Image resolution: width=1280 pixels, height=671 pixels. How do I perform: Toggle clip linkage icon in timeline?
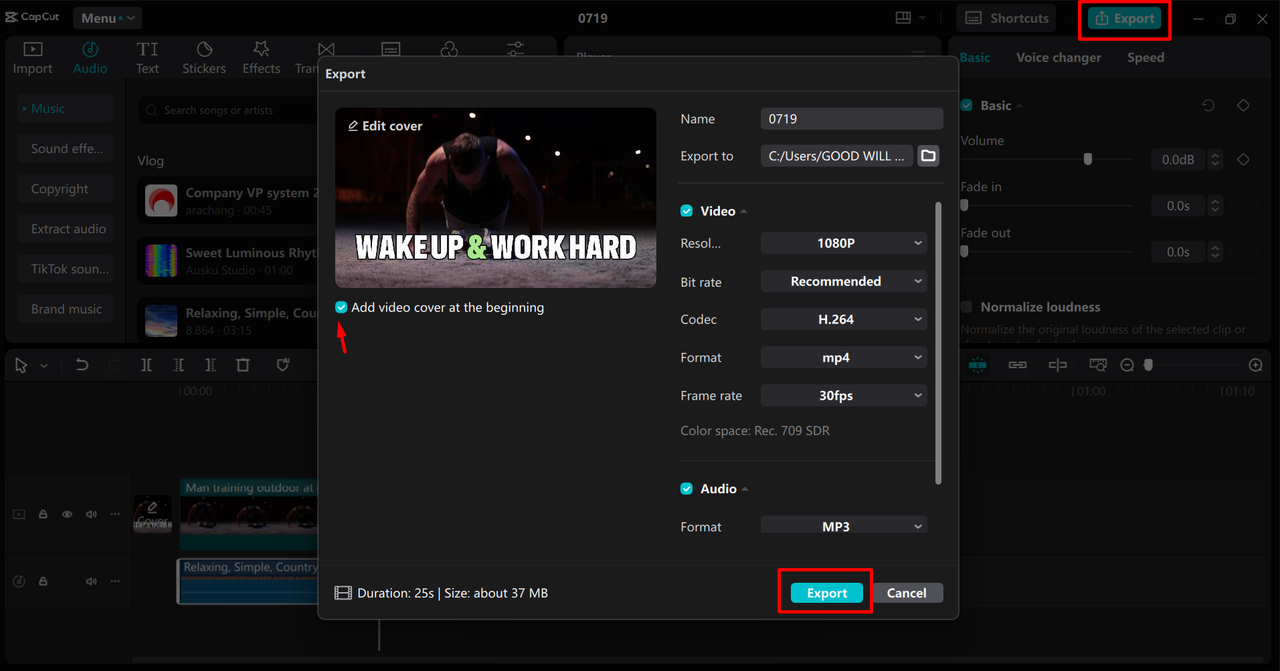pos(1017,365)
